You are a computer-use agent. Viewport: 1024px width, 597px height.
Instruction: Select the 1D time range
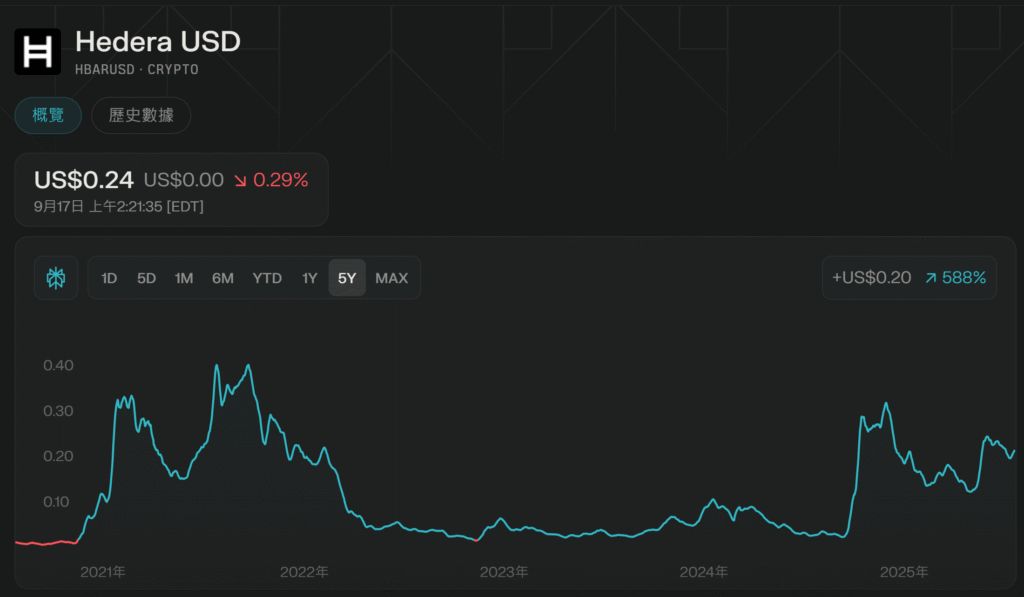coord(110,278)
